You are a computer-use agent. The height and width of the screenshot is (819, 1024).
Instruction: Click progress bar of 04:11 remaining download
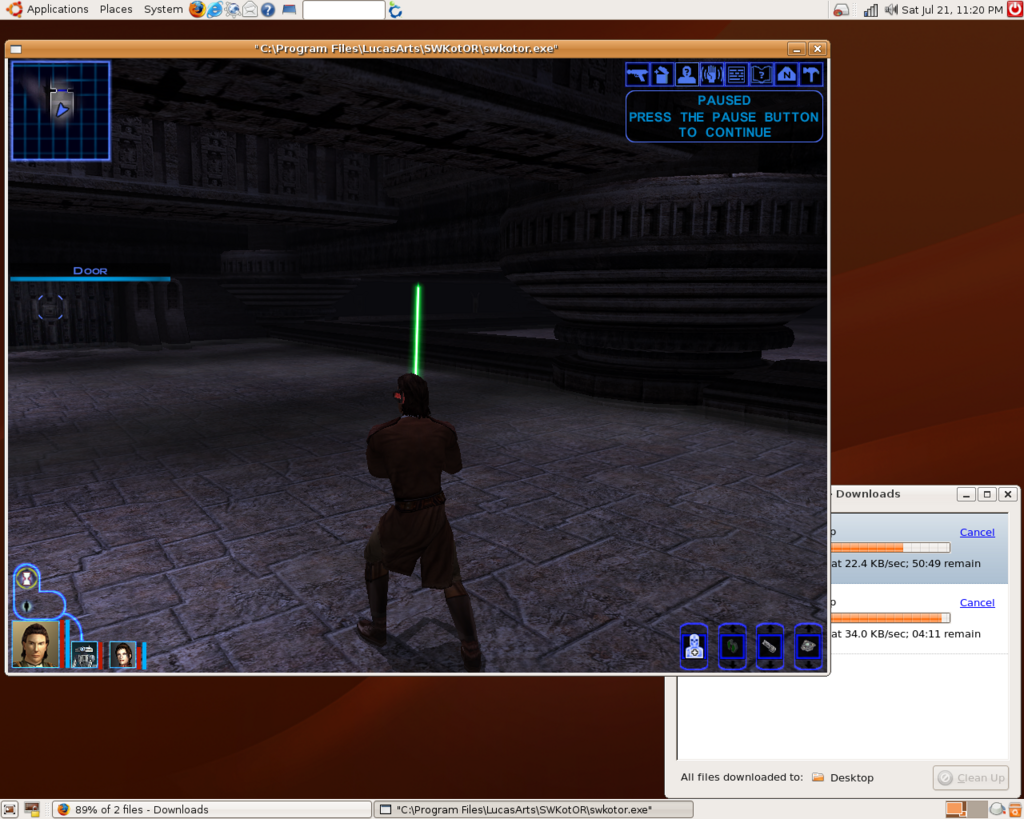point(891,618)
